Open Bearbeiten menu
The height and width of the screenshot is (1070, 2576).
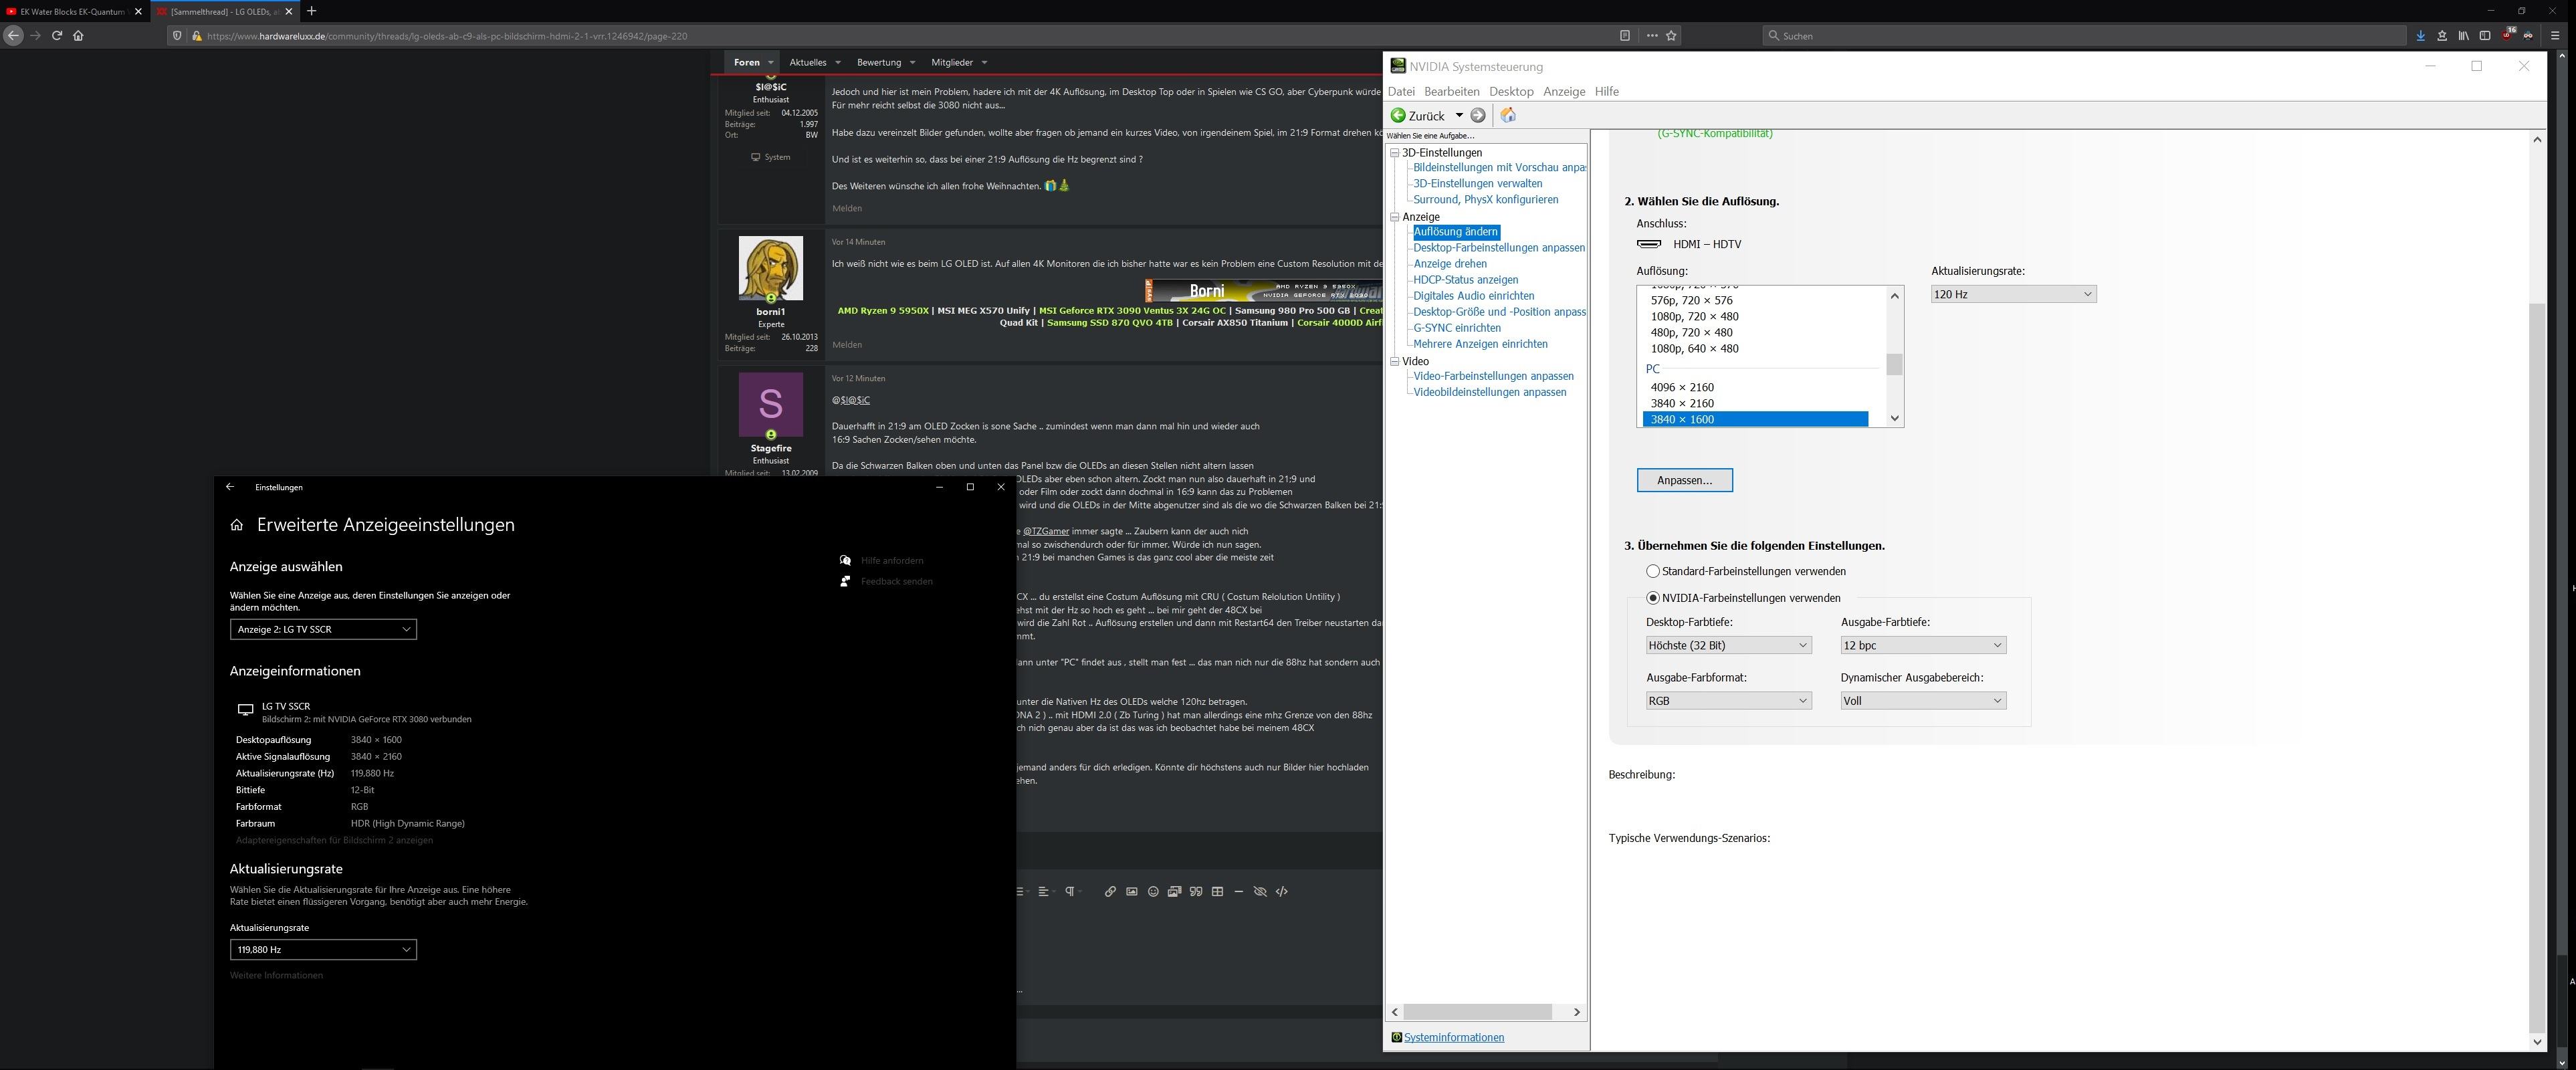point(1451,91)
